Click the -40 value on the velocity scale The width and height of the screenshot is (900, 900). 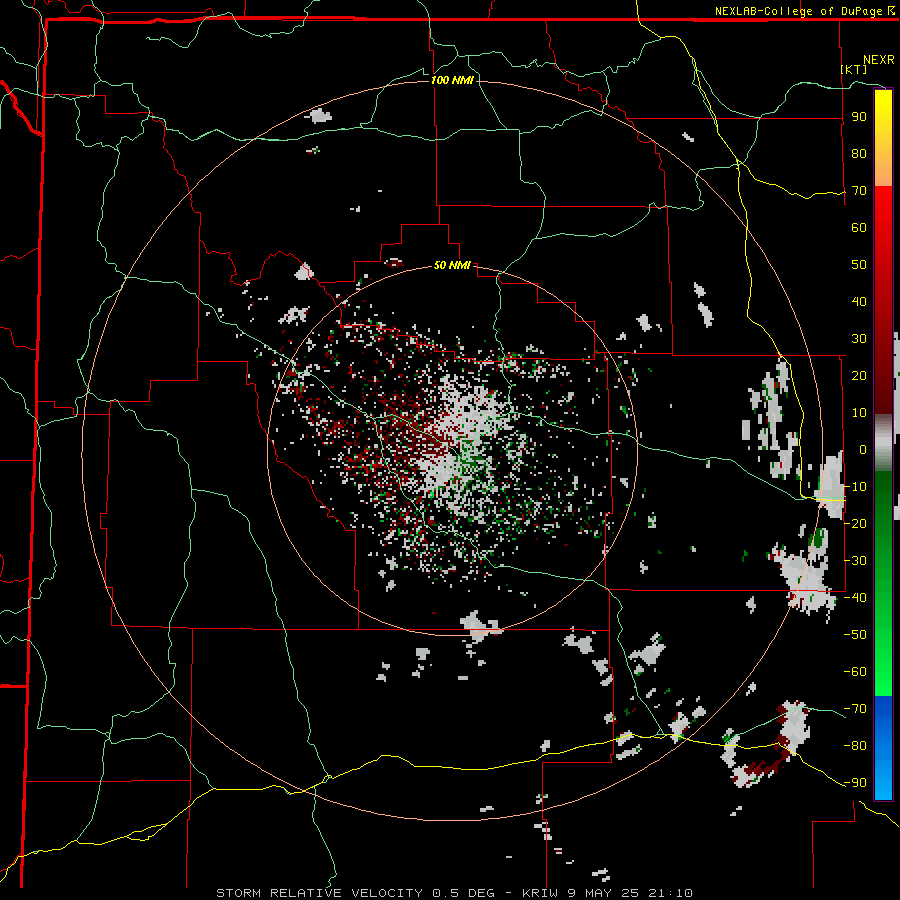pos(855,598)
